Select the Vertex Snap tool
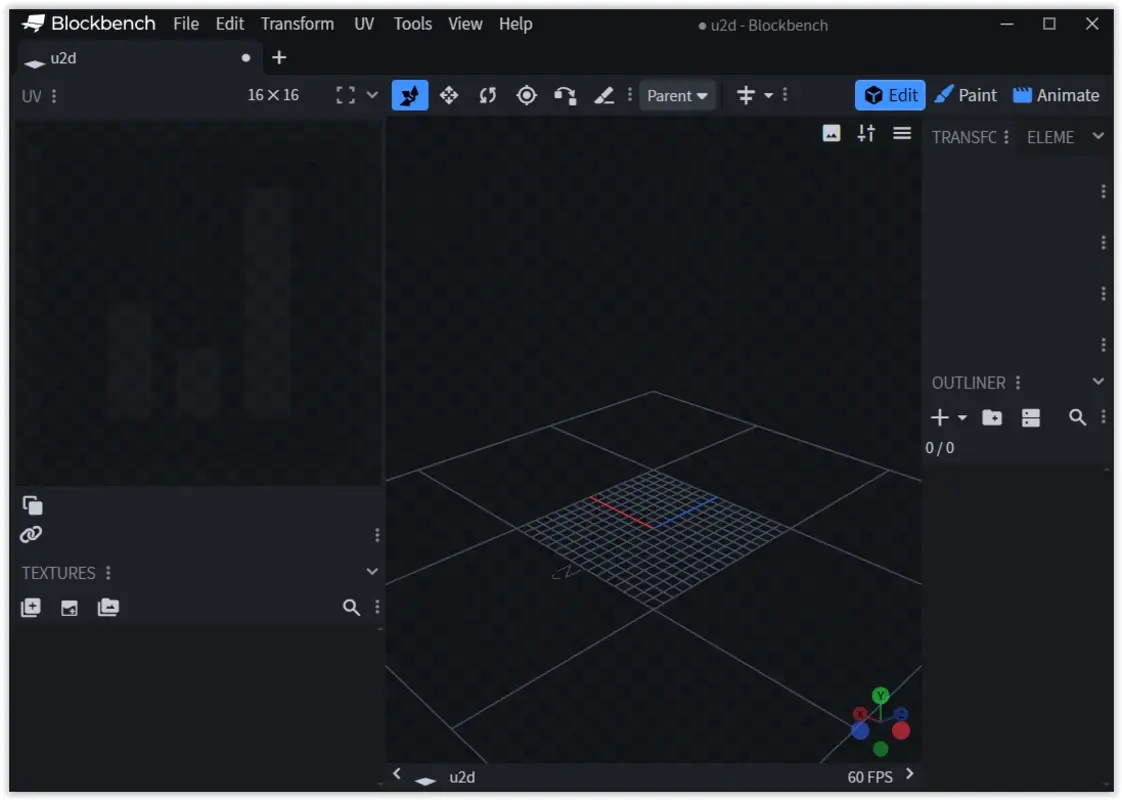The image size is (1122, 800). coord(566,95)
